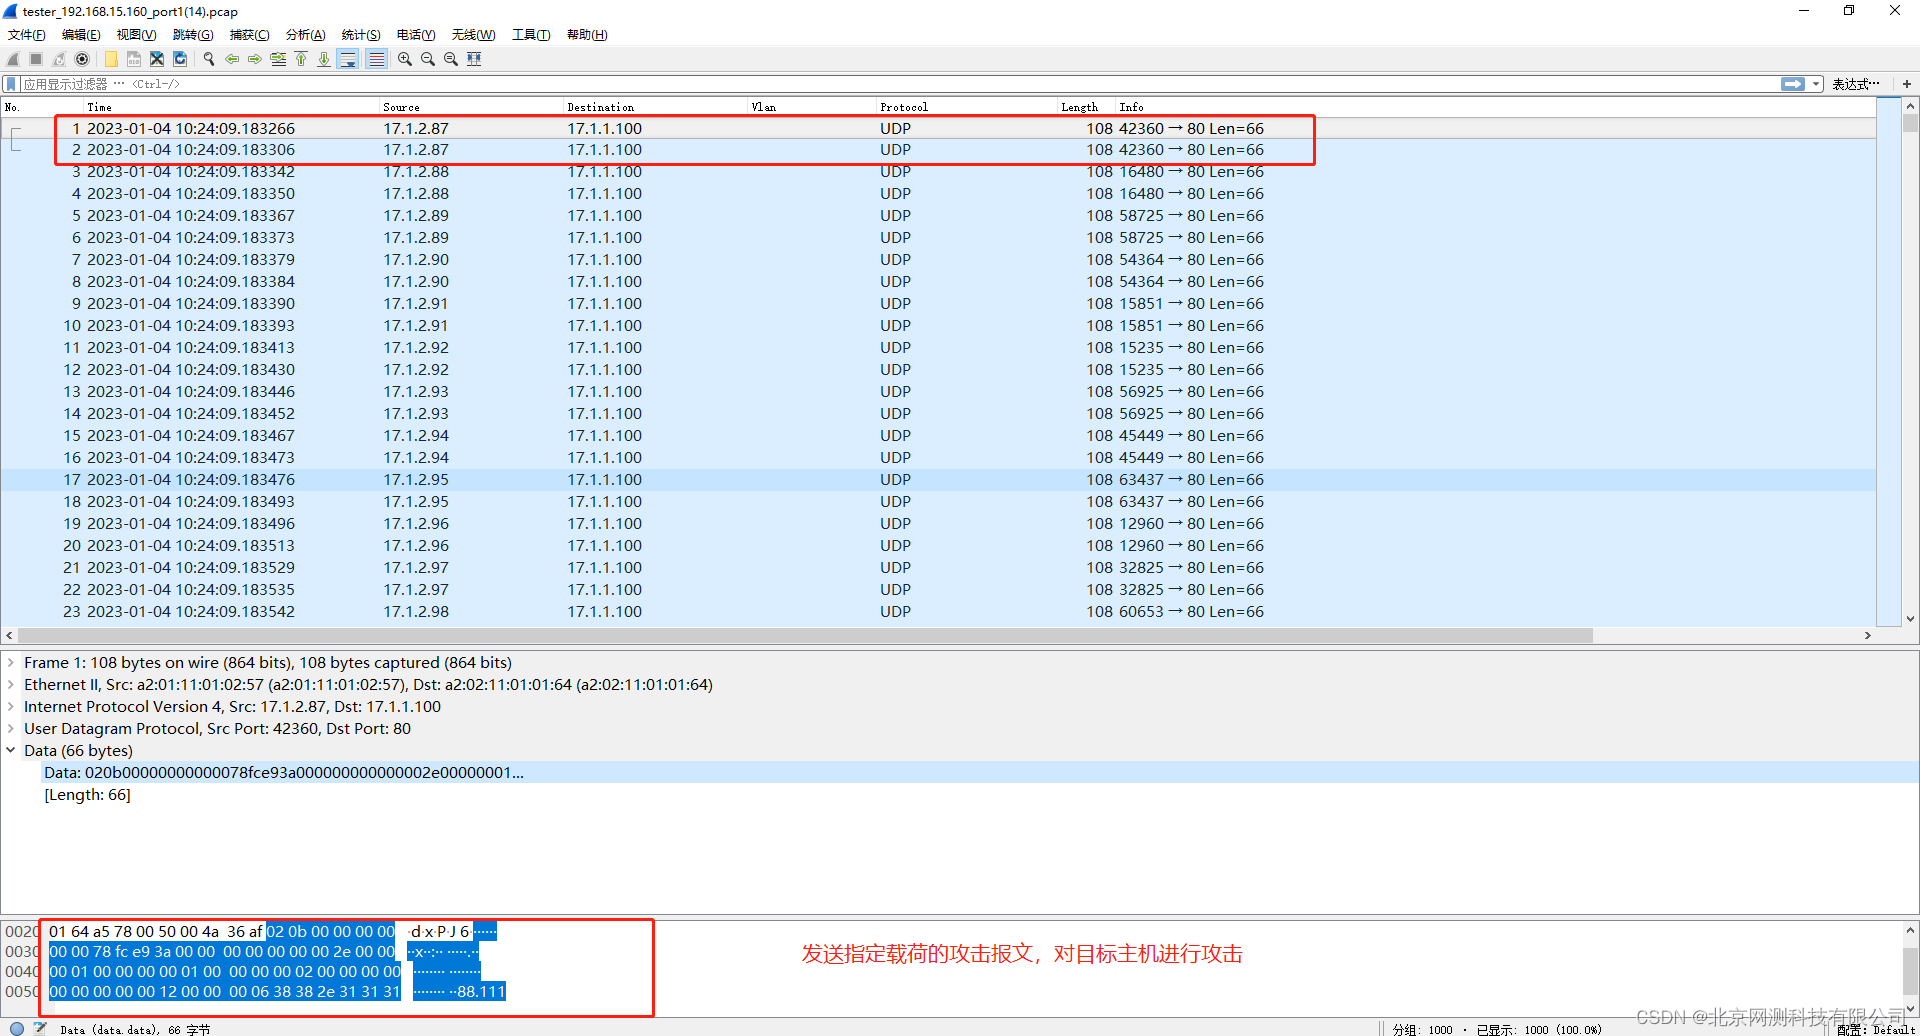Click the go to specific packet icon
1920x1036 pixels.
tap(278, 59)
